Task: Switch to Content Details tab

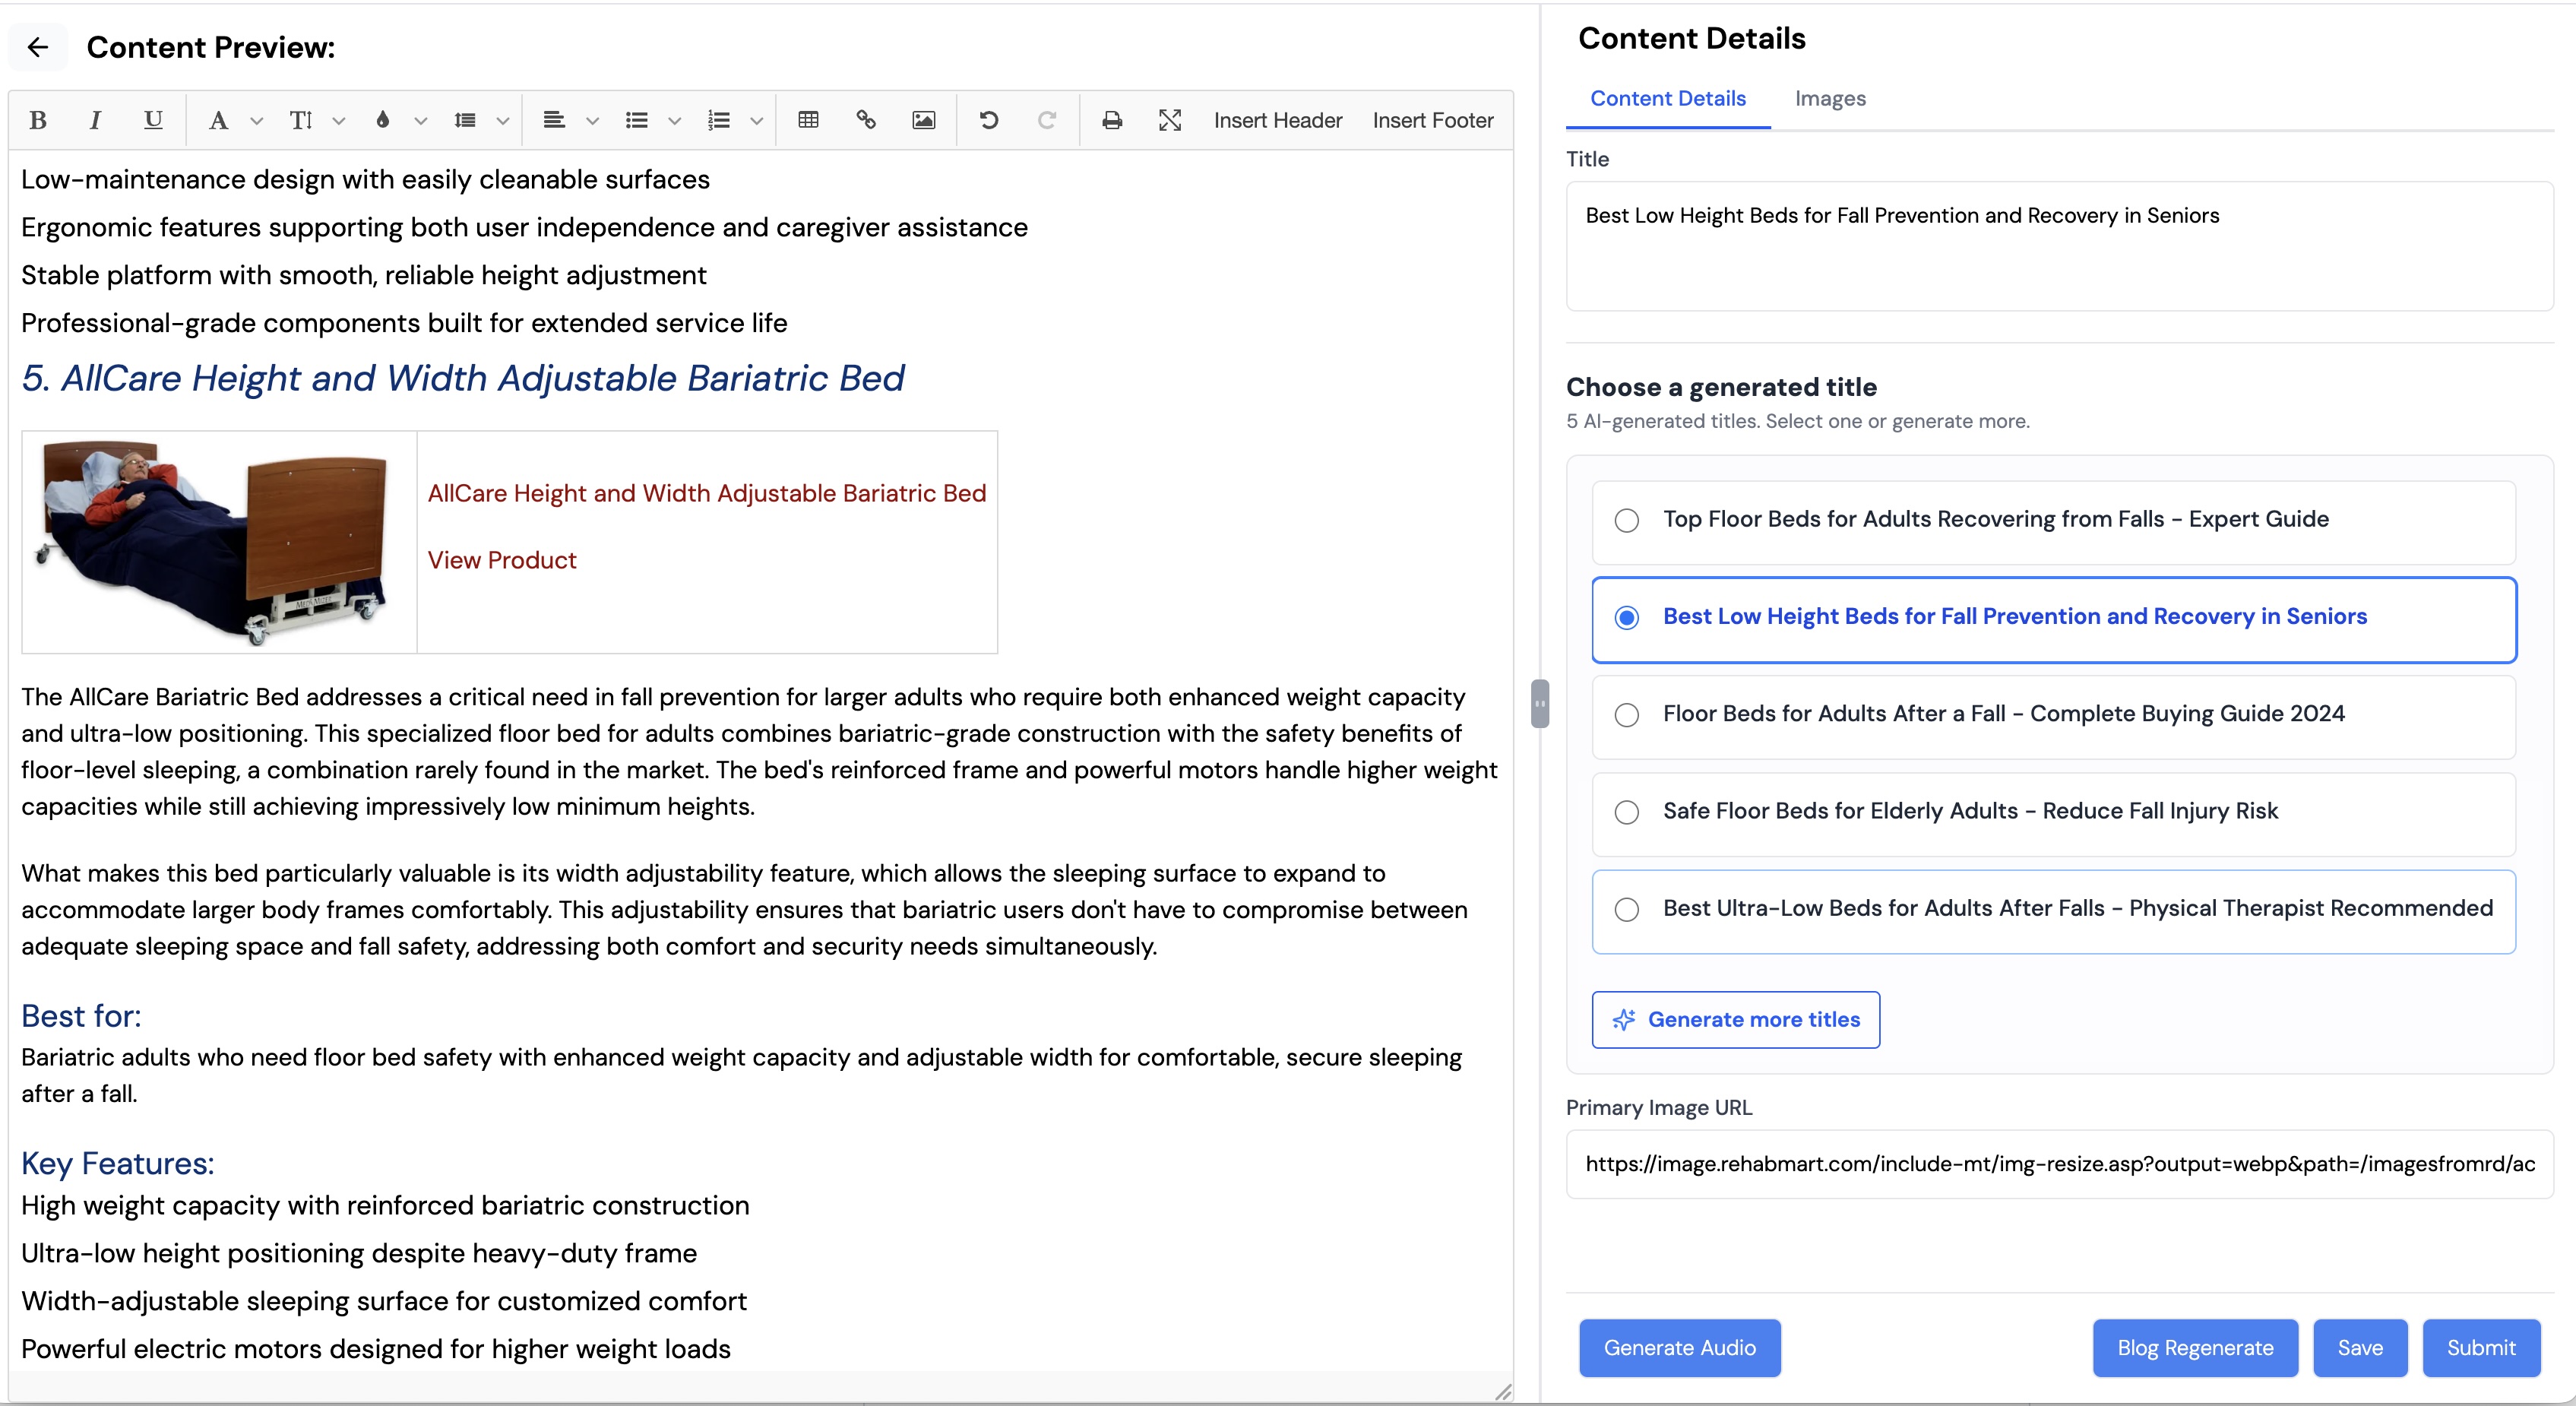Action: [x=1668, y=99]
